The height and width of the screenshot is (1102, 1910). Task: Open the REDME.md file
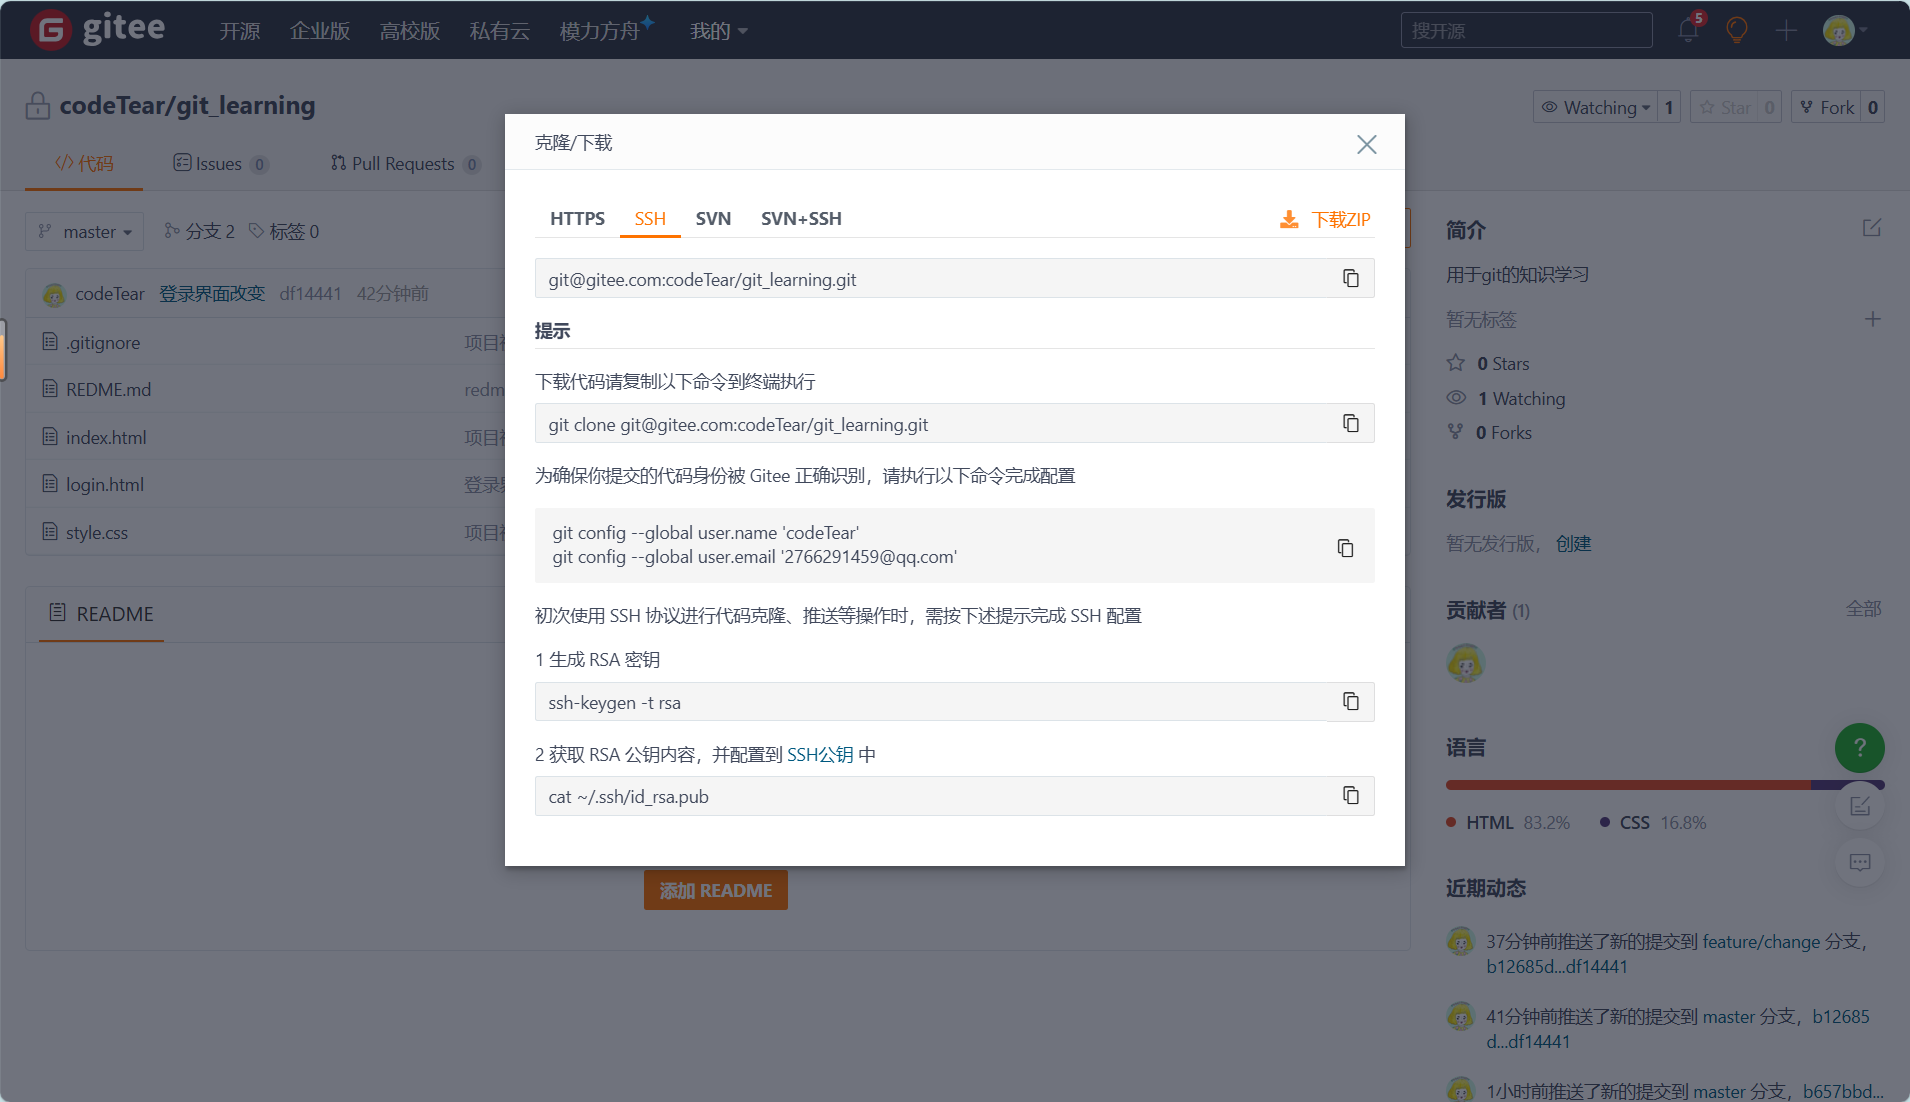[x=108, y=389]
